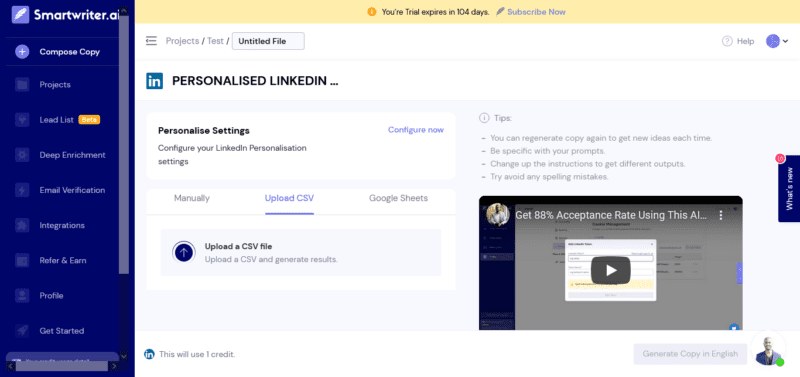Click Configure now in Personalise Settings
Screen dimensions: 800x377
tap(416, 130)
